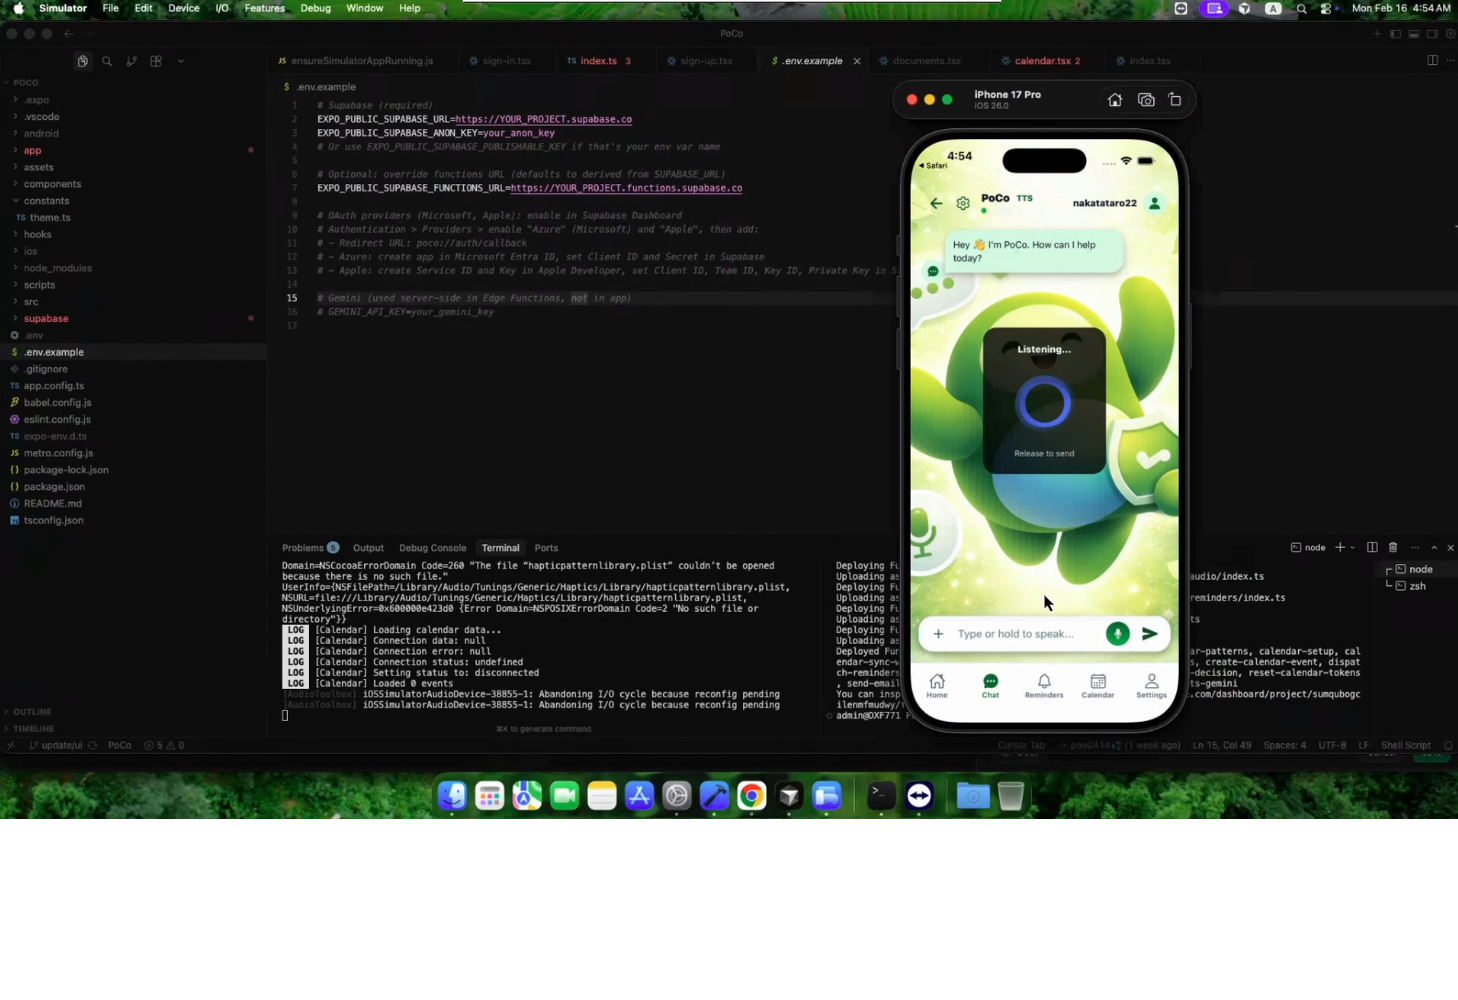This screenshot has height=1000, width=1458.
Task: Maximize the terminal panel with the caret
Action: [1434, 548]
